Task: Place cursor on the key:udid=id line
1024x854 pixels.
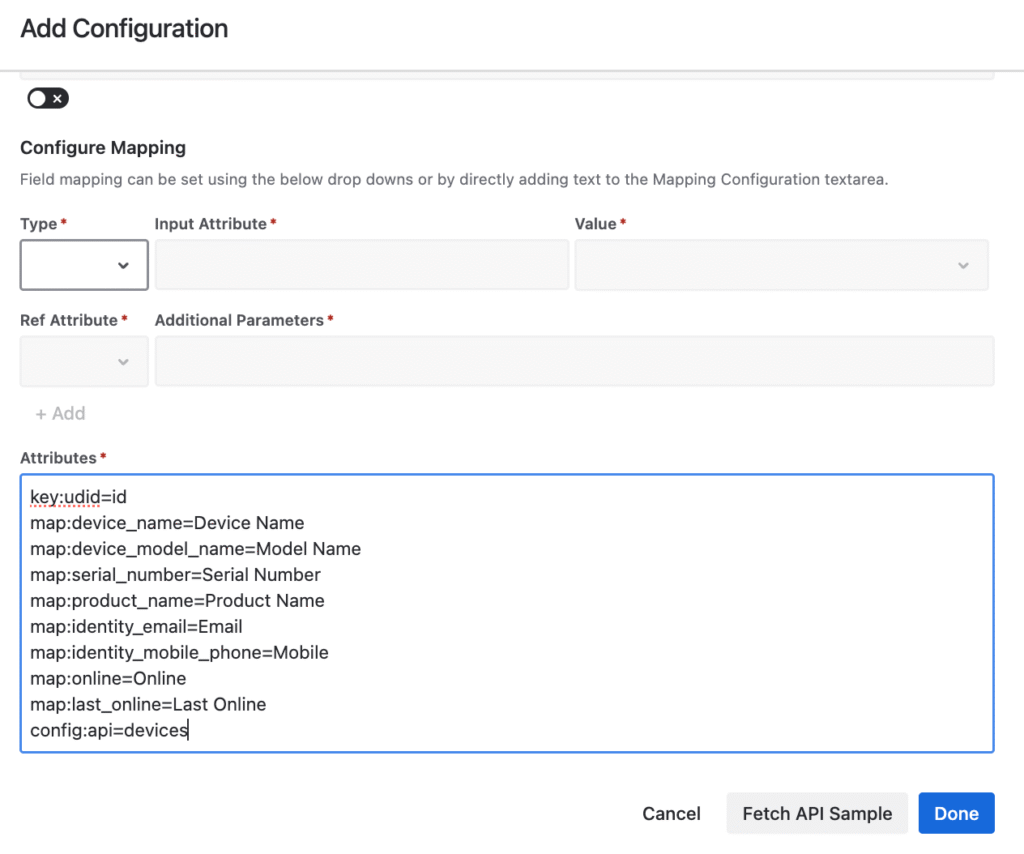Action: click(x=78, y=497)
